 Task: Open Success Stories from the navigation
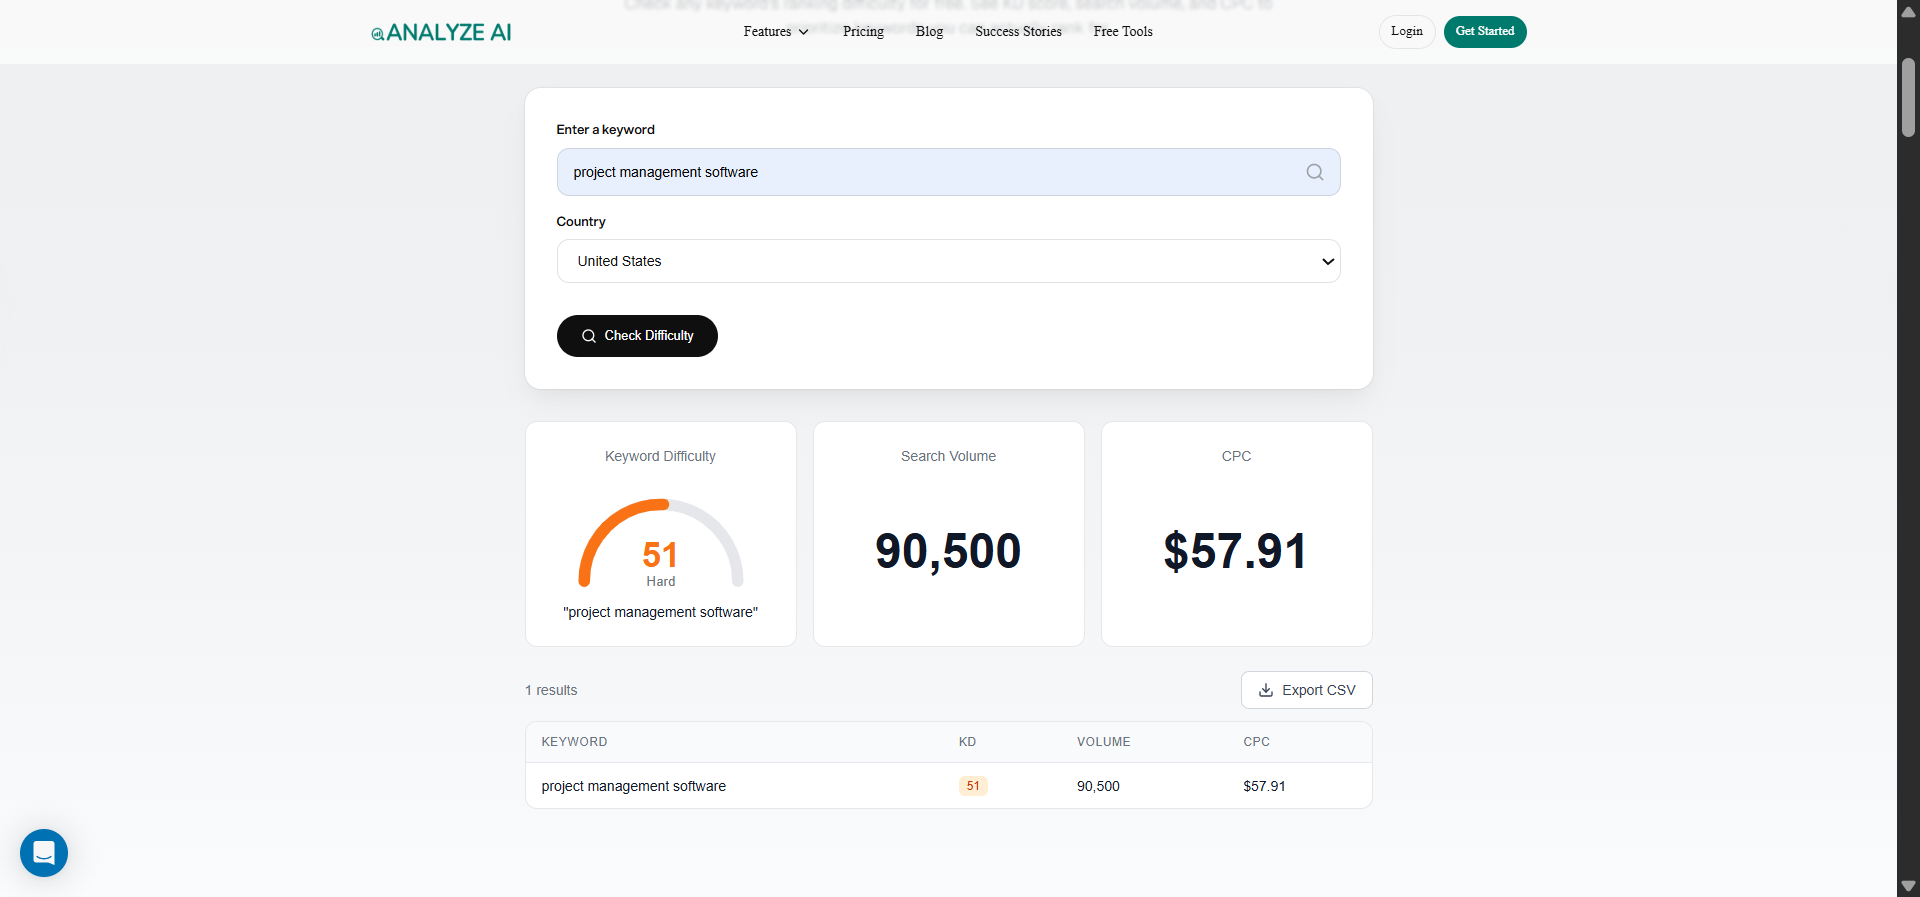tap(1018, 32)
